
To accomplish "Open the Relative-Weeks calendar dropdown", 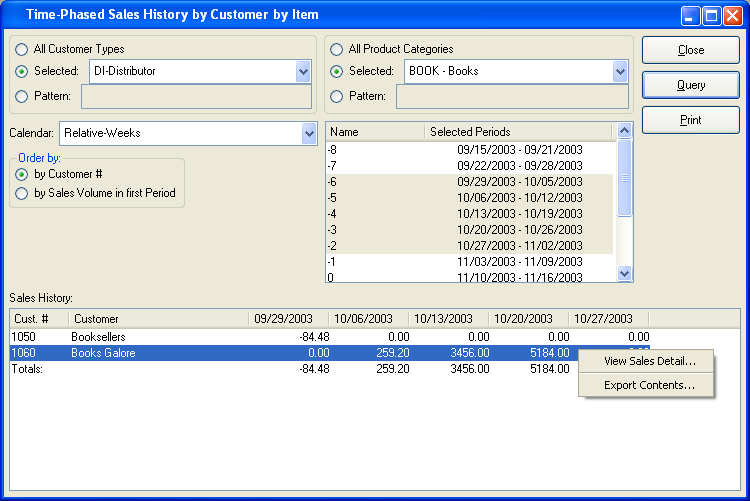I will (308, 133).
